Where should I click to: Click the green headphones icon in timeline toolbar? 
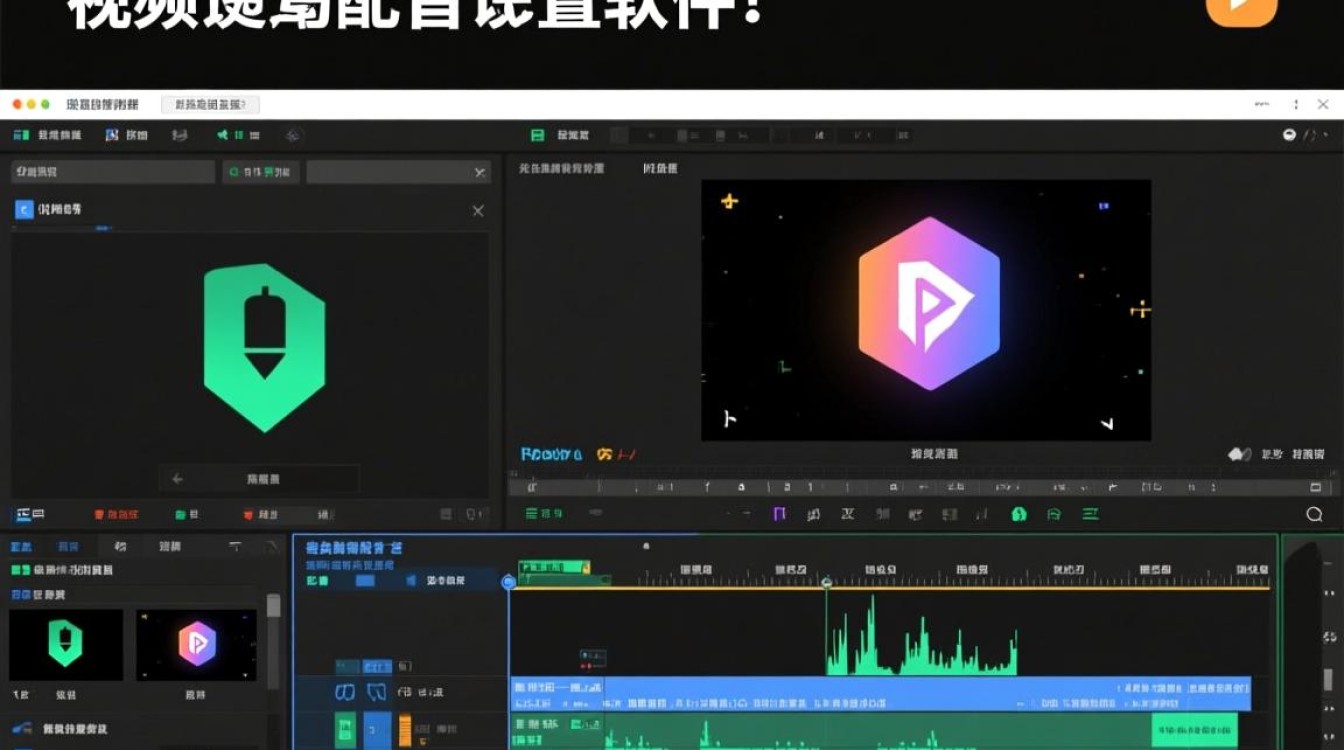[1053, 514]
